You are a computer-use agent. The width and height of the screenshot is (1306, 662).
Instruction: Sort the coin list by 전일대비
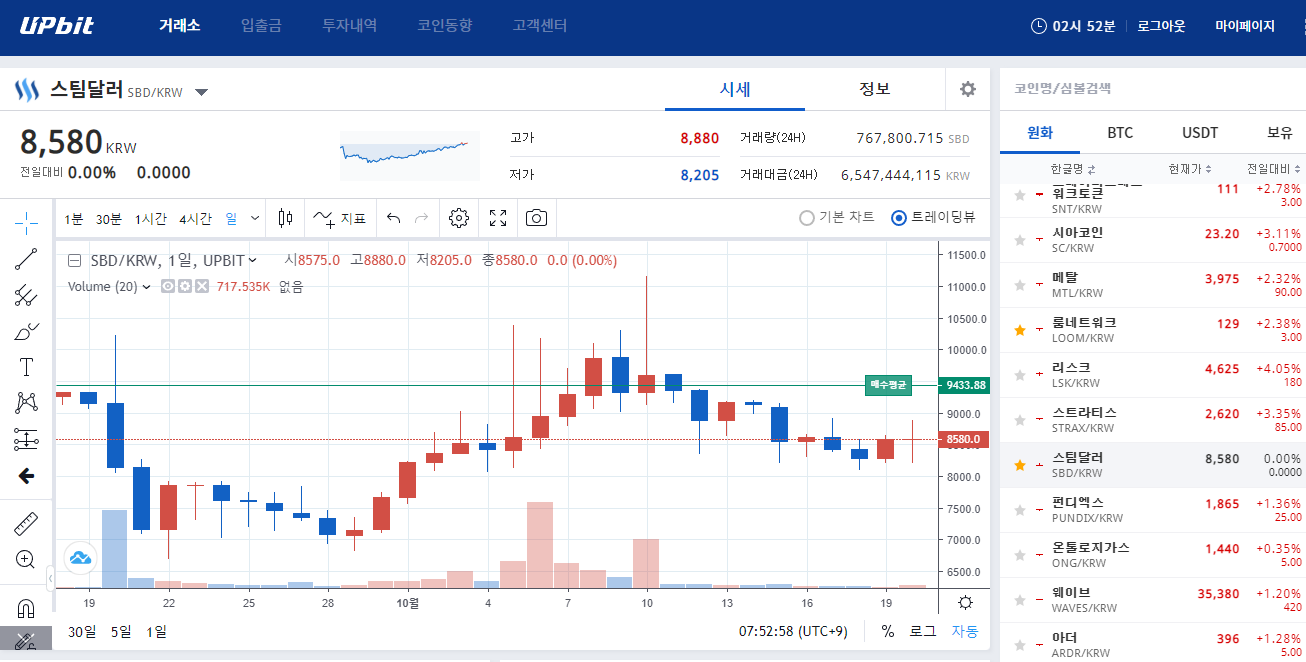(1274, 168)
